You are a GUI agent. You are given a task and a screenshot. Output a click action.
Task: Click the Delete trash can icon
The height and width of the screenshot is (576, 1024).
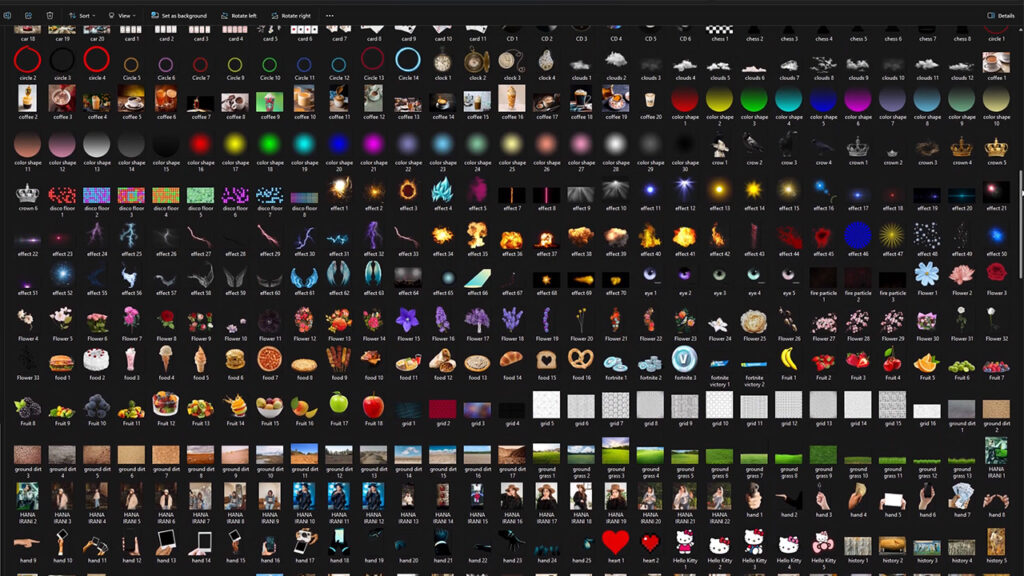point(50,16)
